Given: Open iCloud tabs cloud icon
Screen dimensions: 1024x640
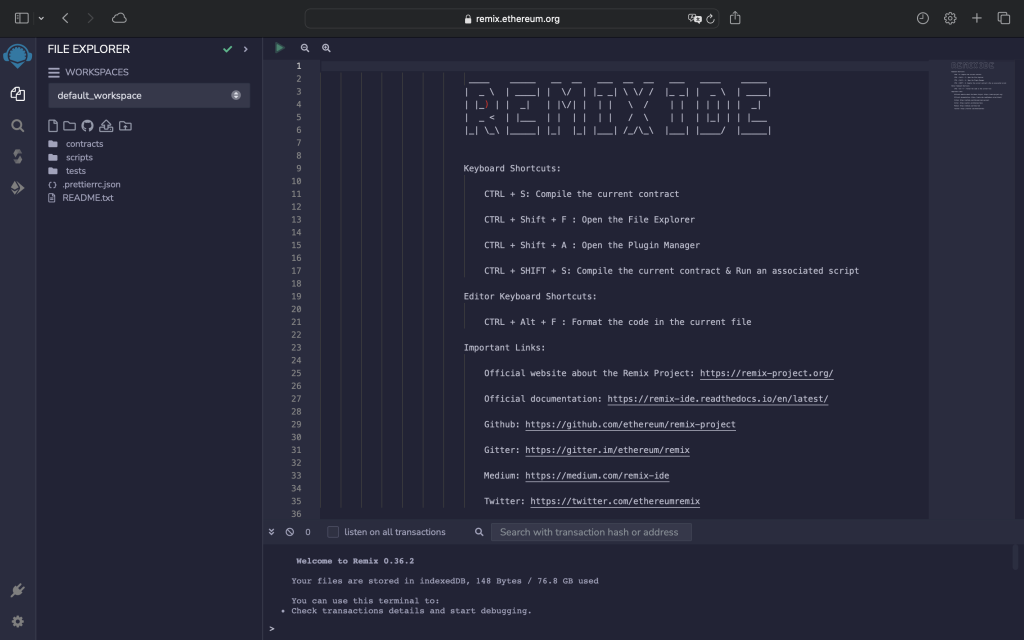Looking at the screenshot, I should pyautogui.click(x=119, y=18).
